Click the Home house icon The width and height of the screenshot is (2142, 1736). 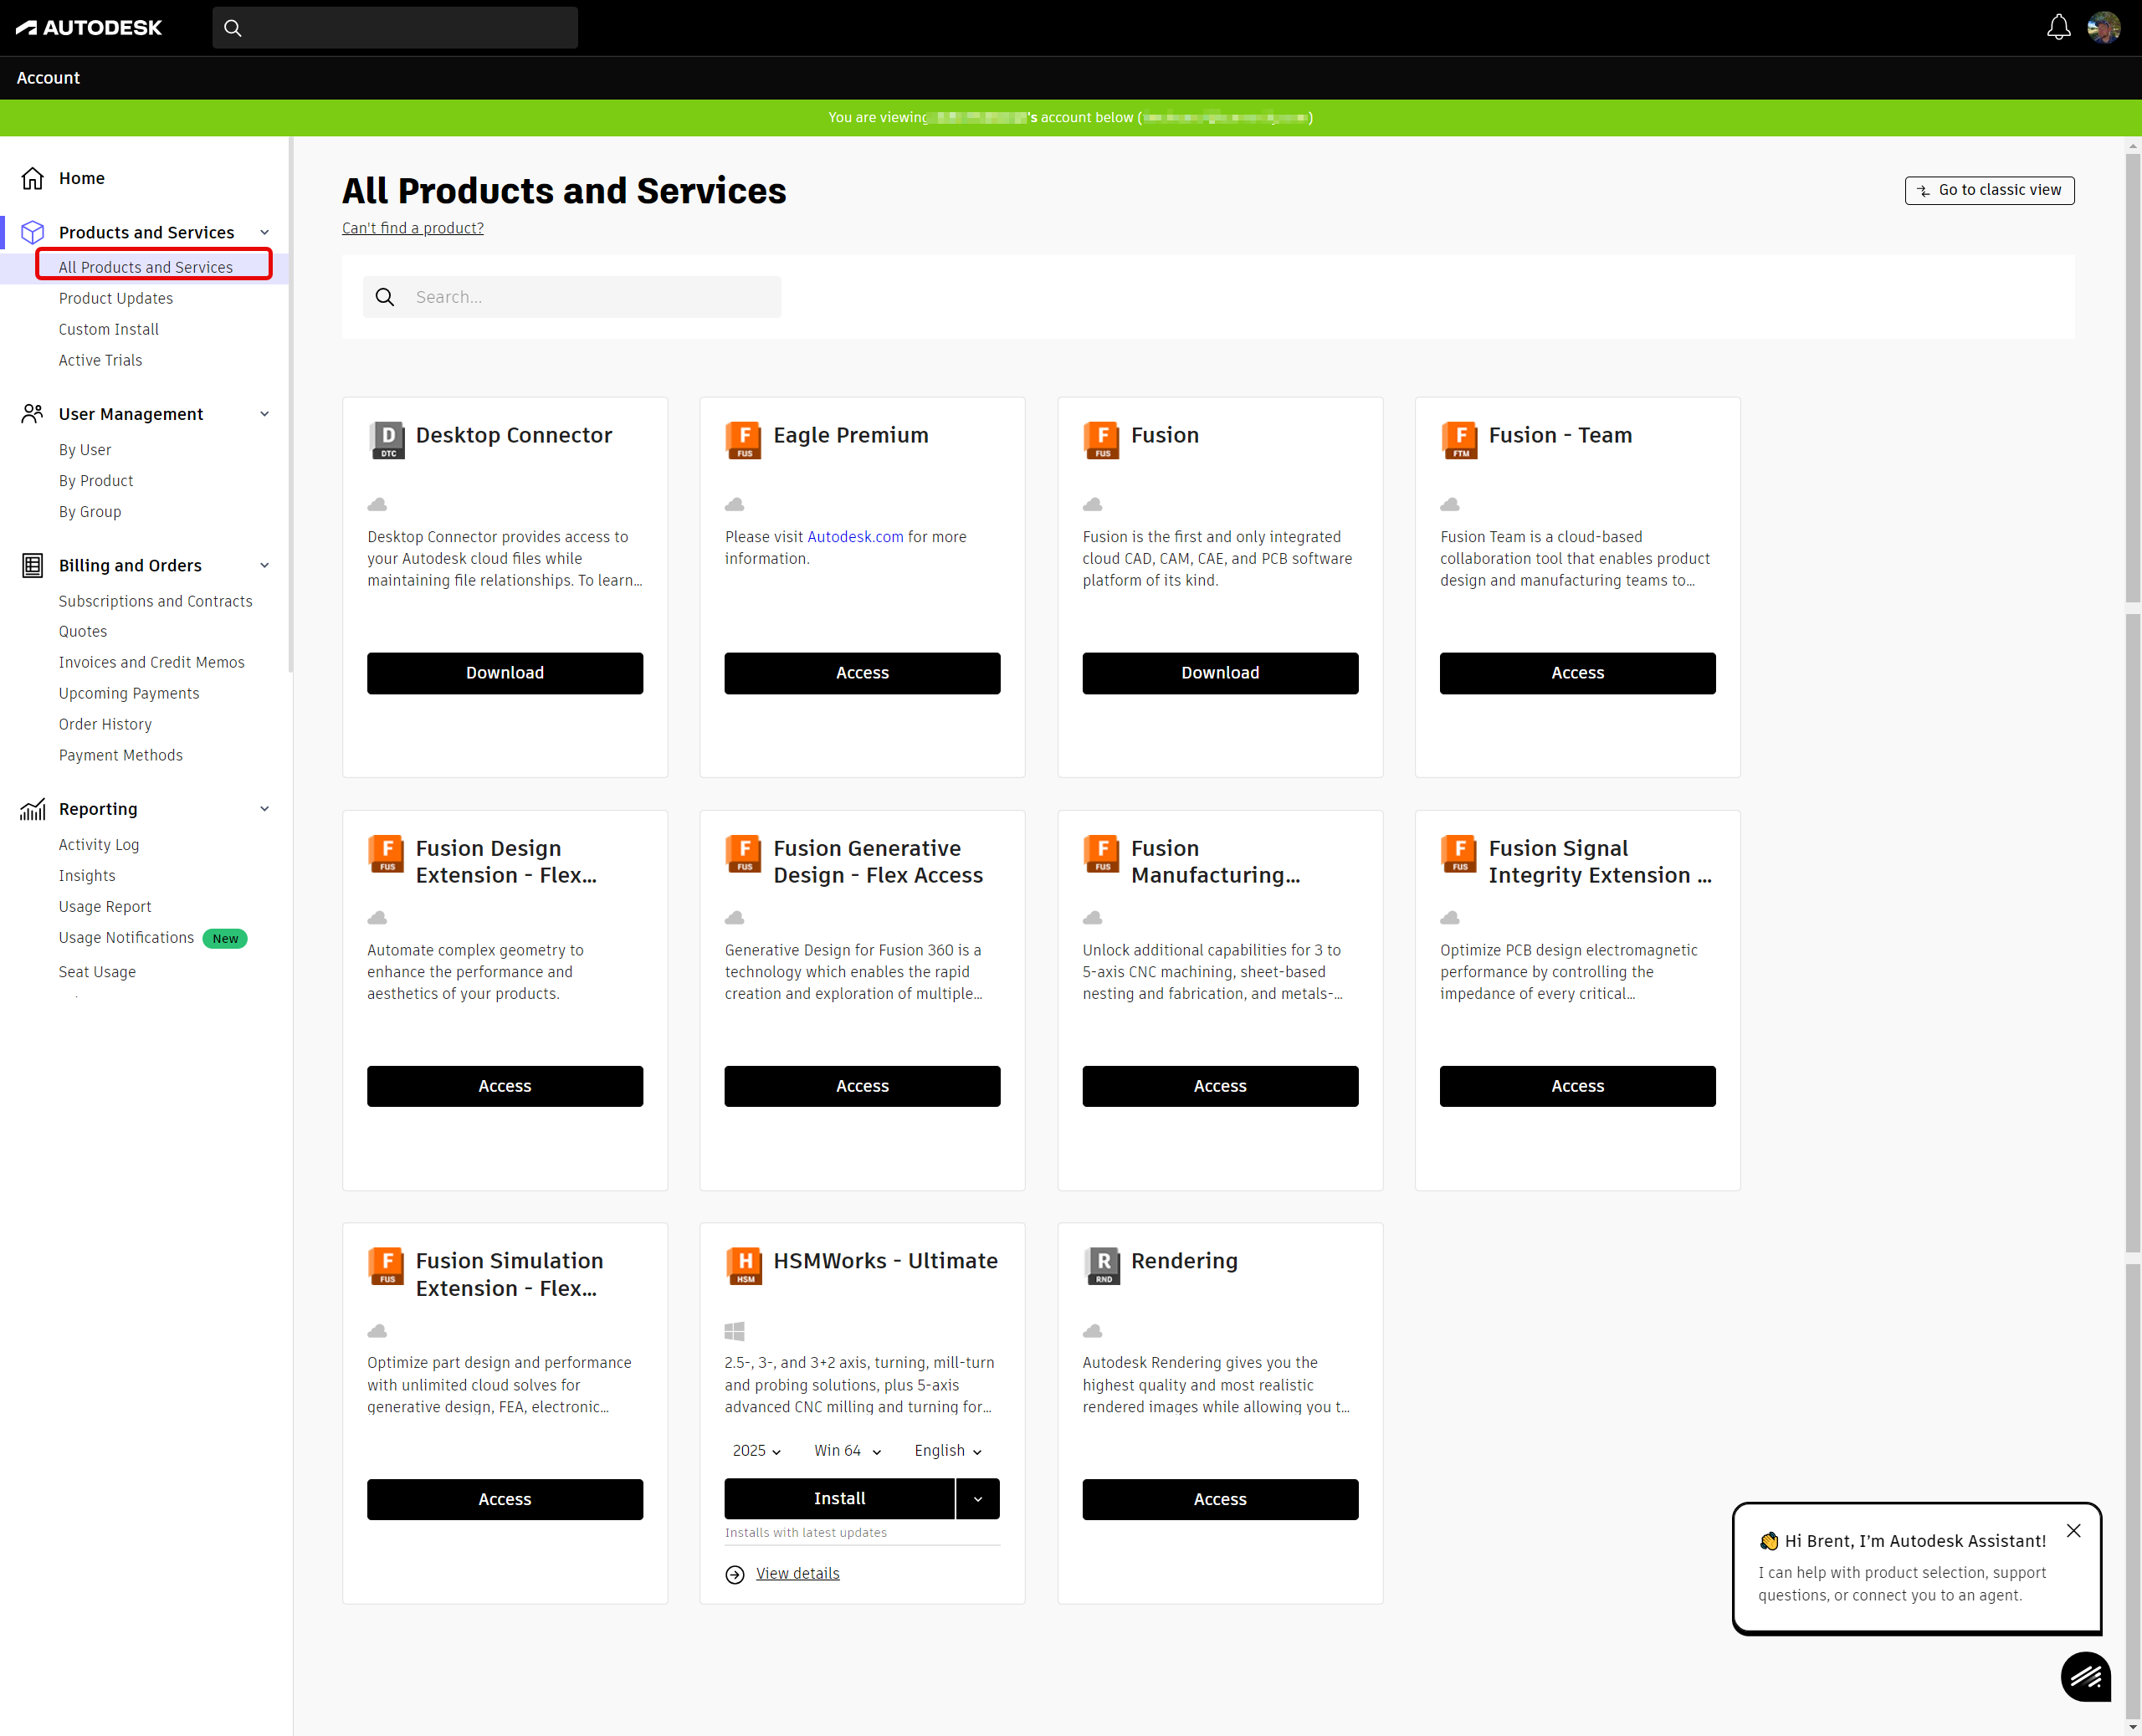pyautogui.click(x=33, y=178)
